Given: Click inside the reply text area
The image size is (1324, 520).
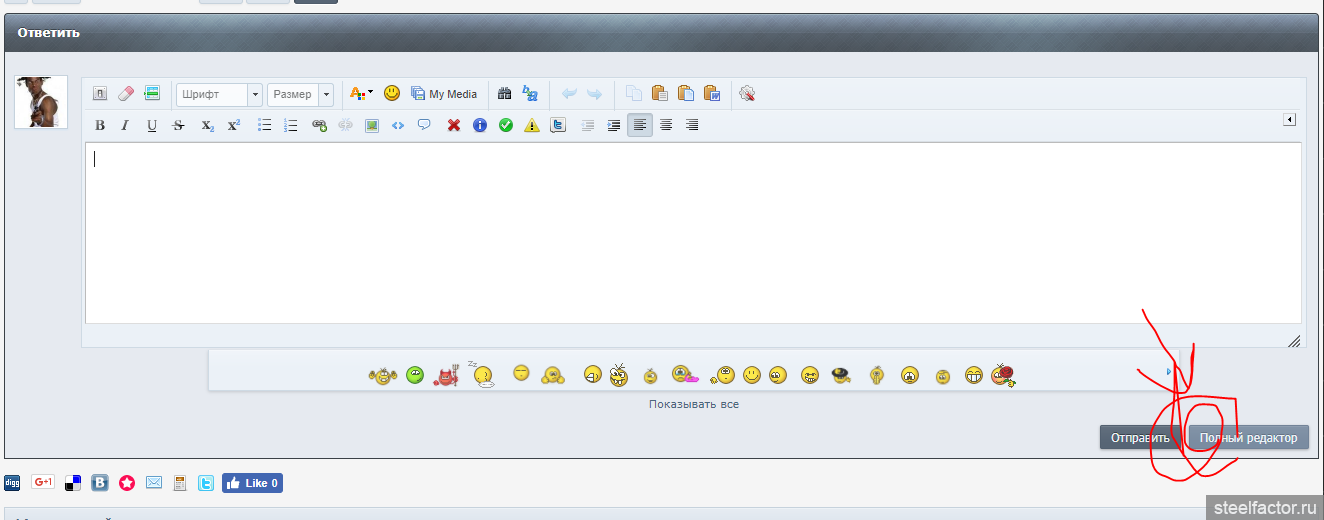Looking at the screenshot, I should coord(692,232).
